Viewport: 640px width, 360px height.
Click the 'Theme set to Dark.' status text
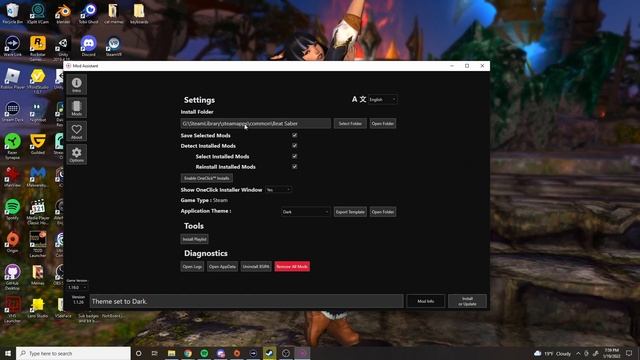[x=119, y=301]
